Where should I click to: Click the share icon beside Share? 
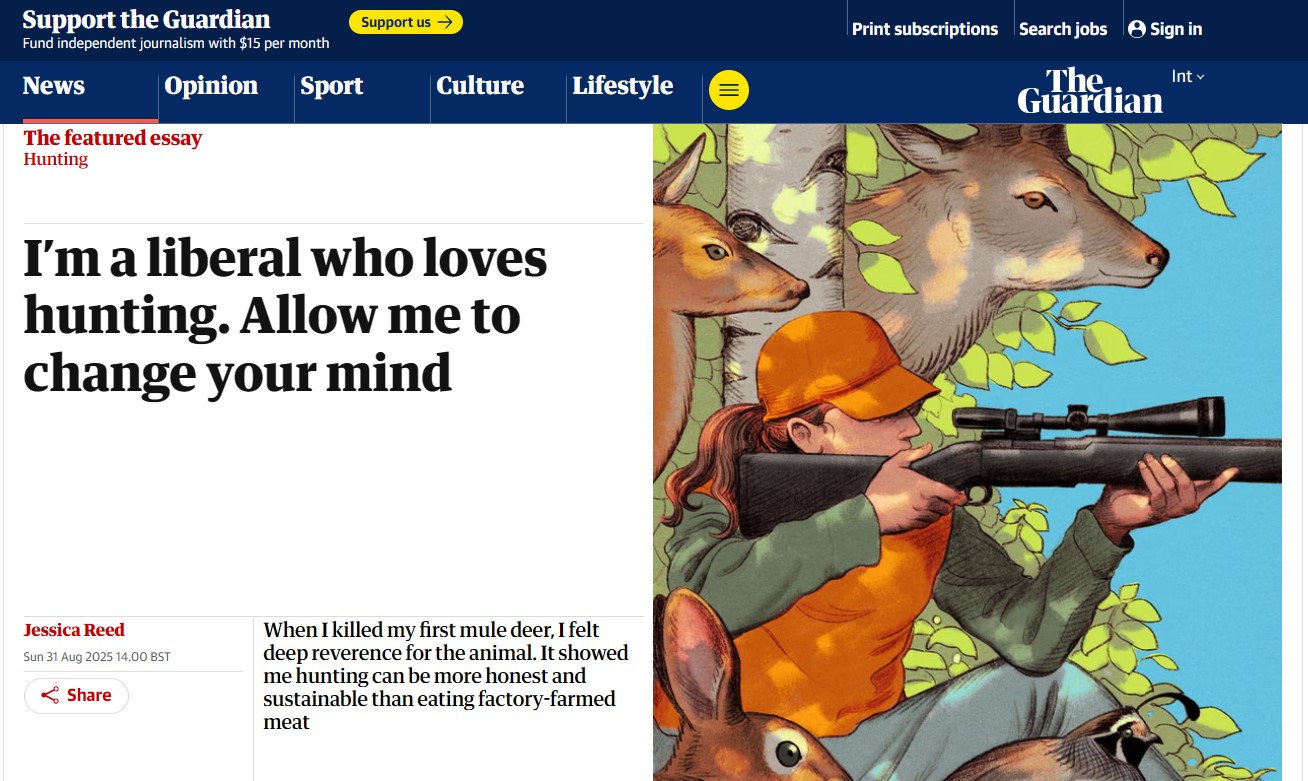pos(49,695)
